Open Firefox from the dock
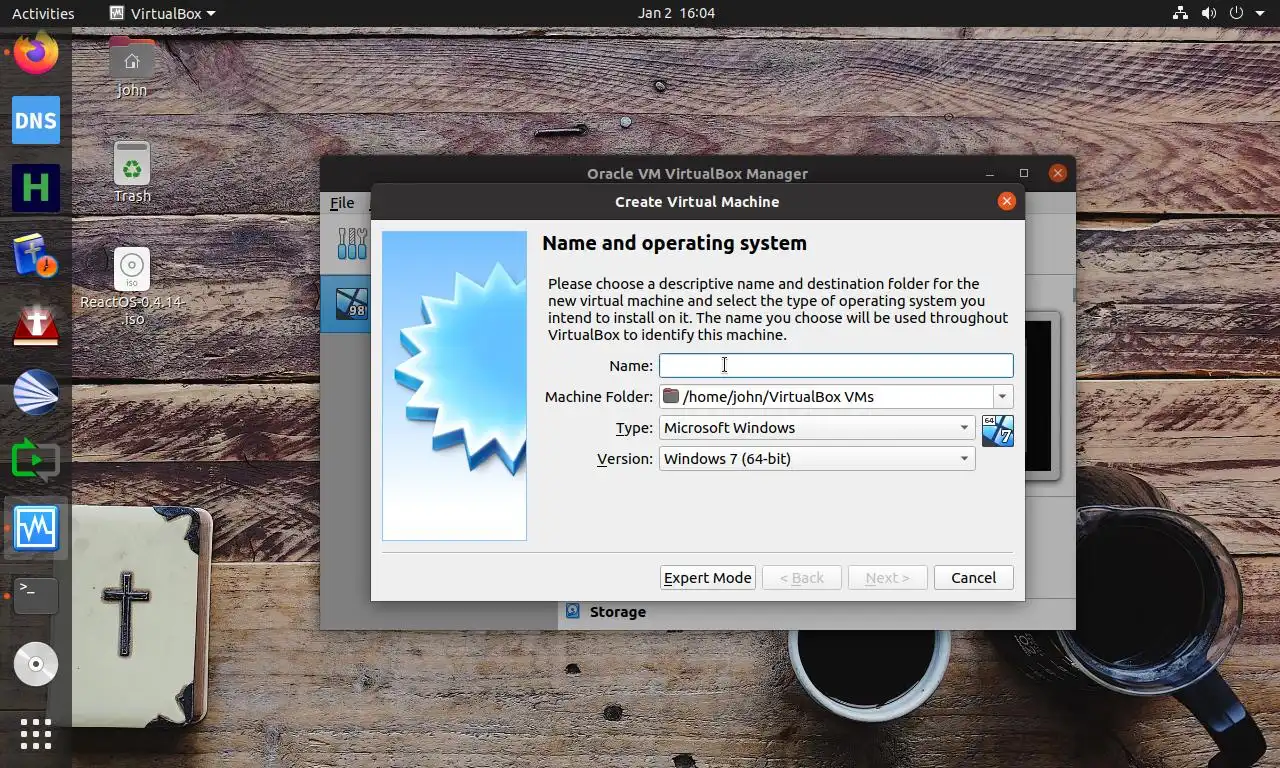Screen dimensions: 1280x768 click(x=36, y=52)
